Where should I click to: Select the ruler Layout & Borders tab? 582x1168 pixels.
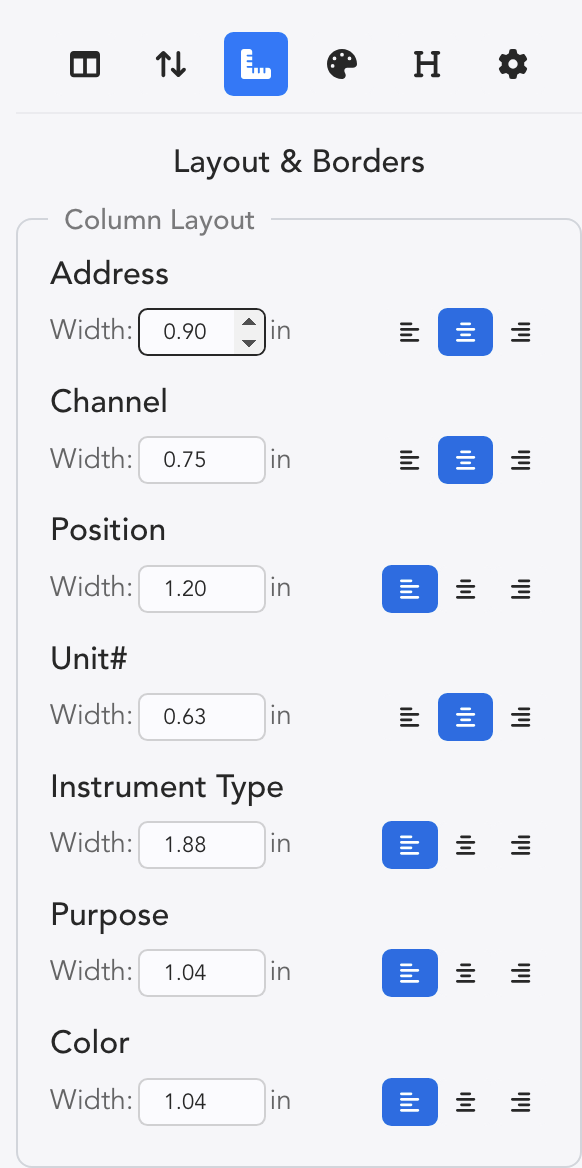[256, 64]
